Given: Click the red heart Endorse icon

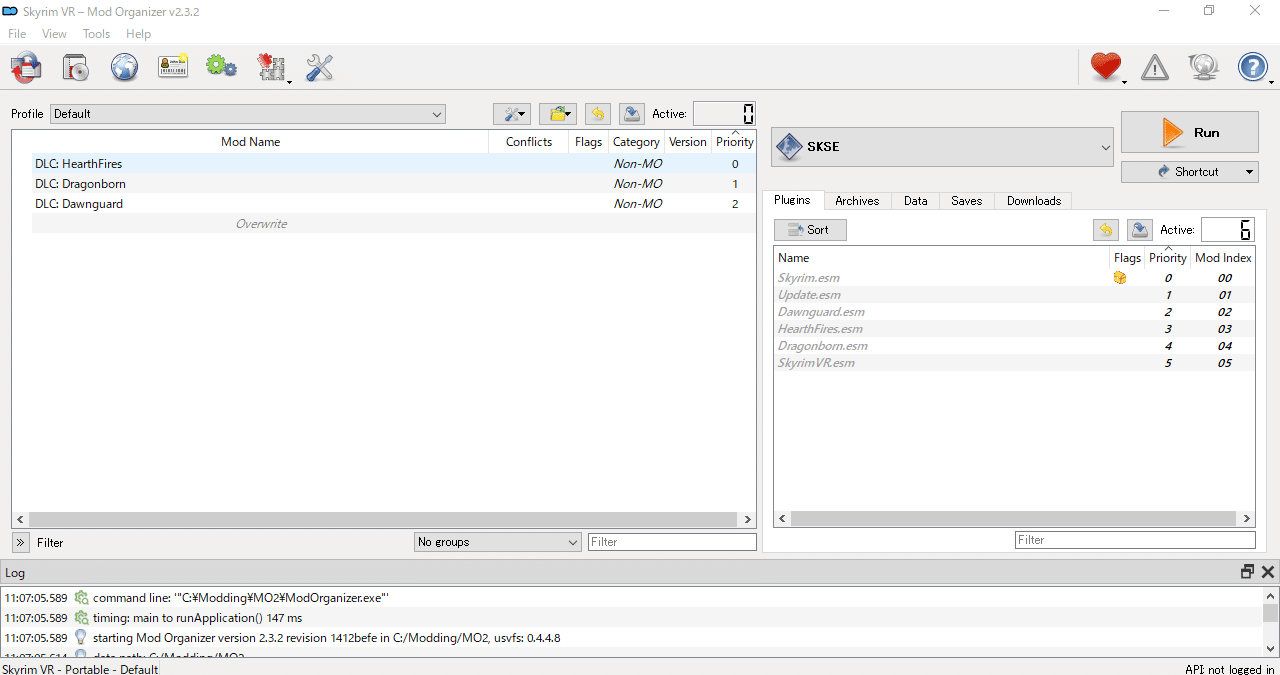Looking at the screenshot, I should coord(1105,67).
